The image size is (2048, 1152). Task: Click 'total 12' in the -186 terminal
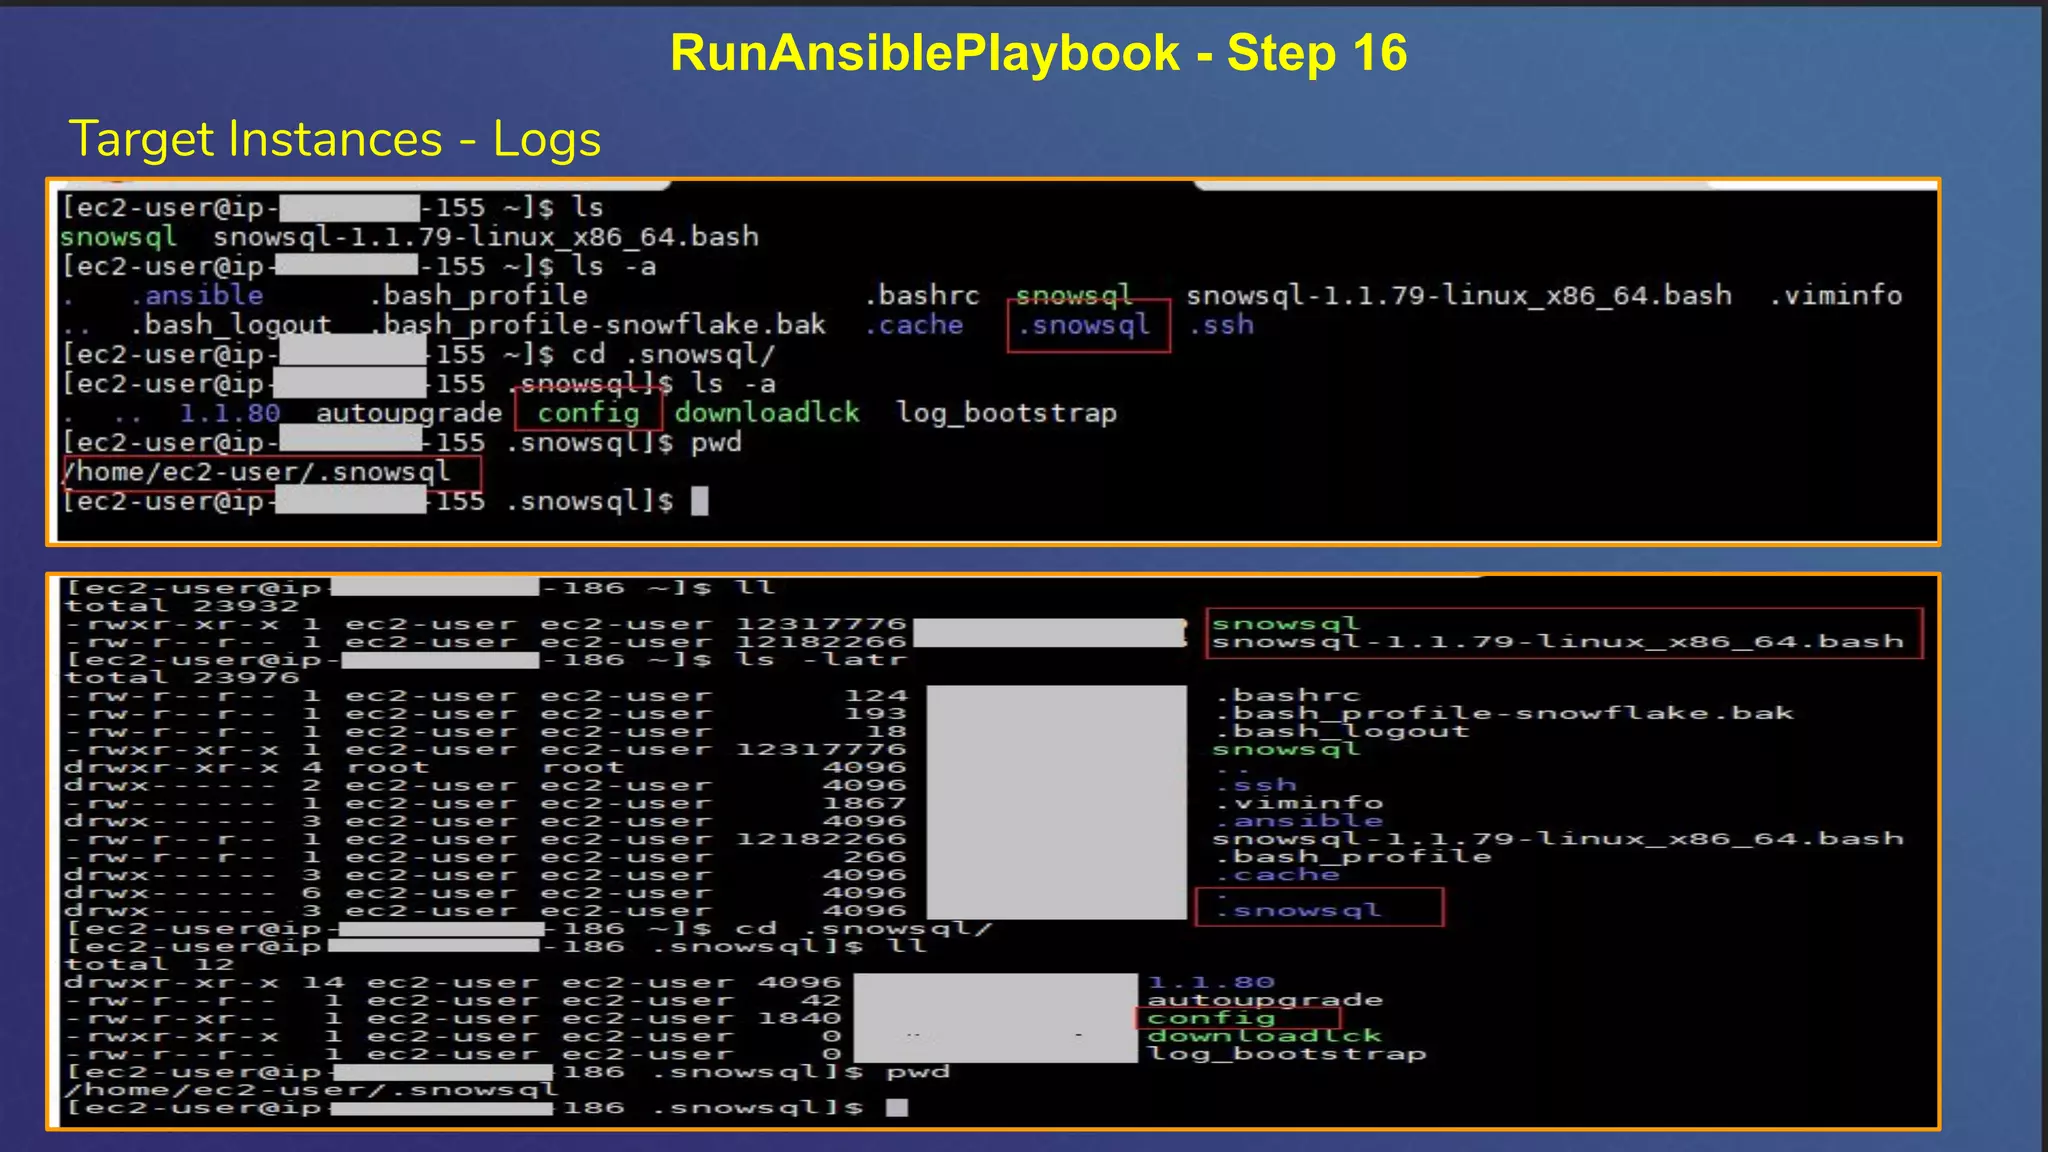click(149, 965)
